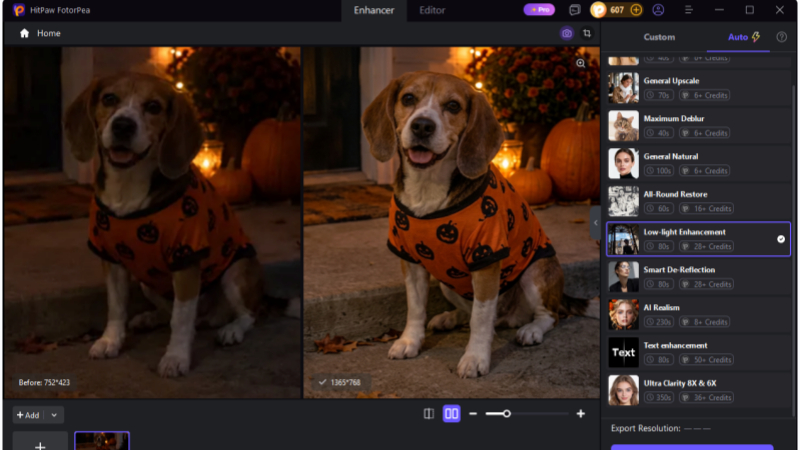This screenshot has height=450, width=800.
Task: Click the 607 credits coin icon
Action: click(598, 10)
